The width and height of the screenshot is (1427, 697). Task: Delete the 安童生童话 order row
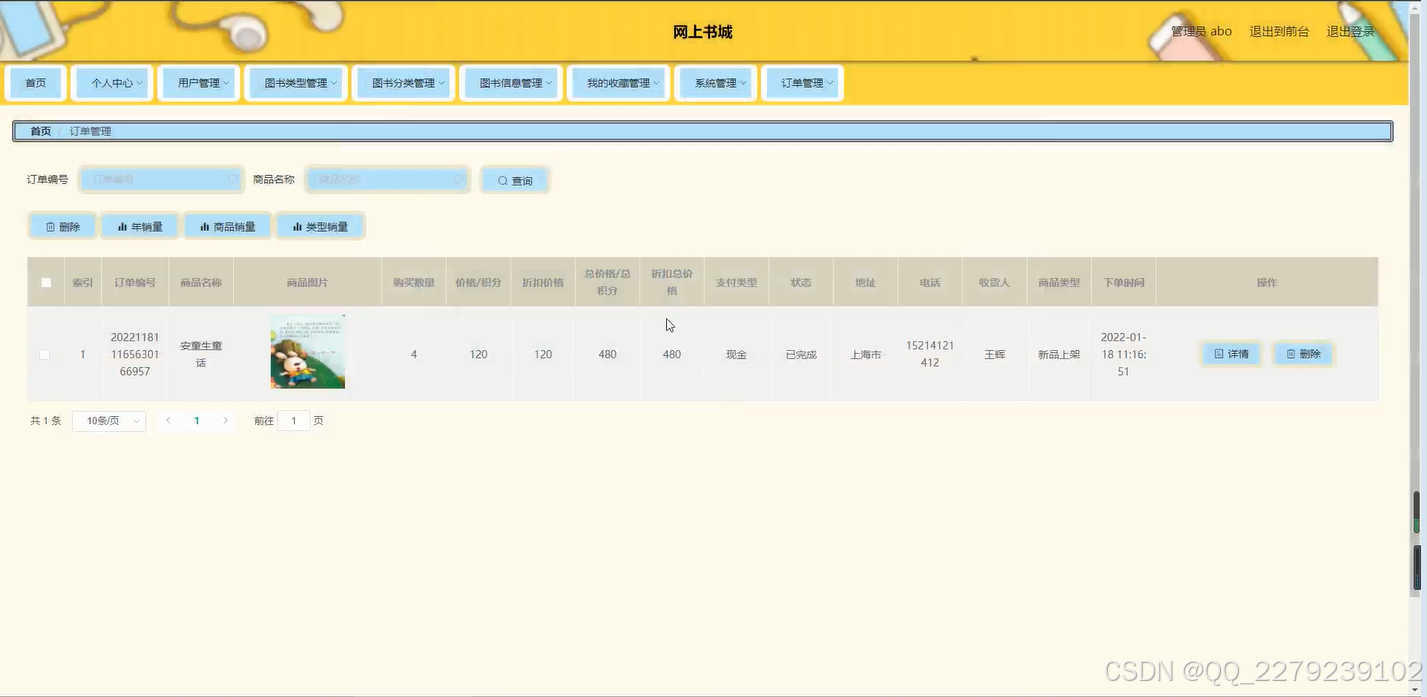[x=1303, y=353]
